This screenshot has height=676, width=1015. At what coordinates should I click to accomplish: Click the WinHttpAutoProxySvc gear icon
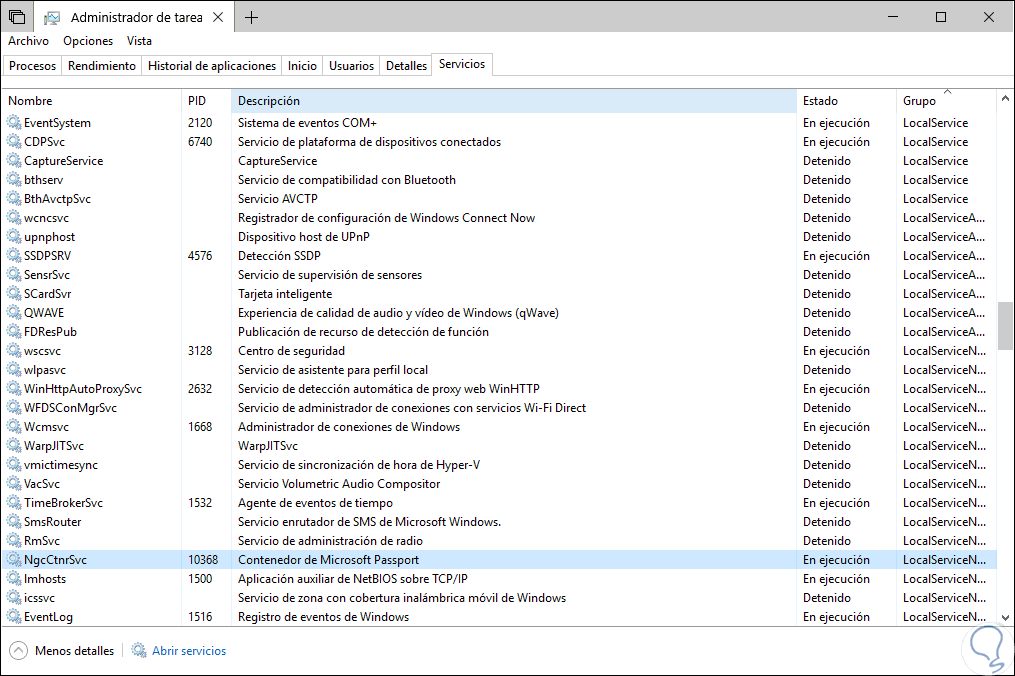[14, 389]
